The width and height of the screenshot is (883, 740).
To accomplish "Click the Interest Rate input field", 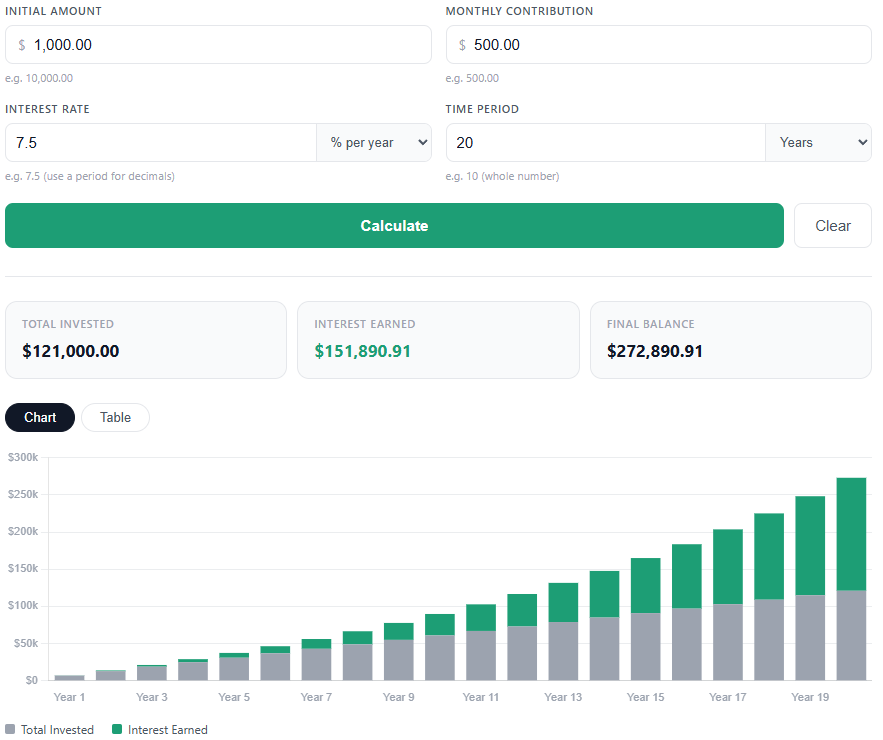I will click(161, 142).
